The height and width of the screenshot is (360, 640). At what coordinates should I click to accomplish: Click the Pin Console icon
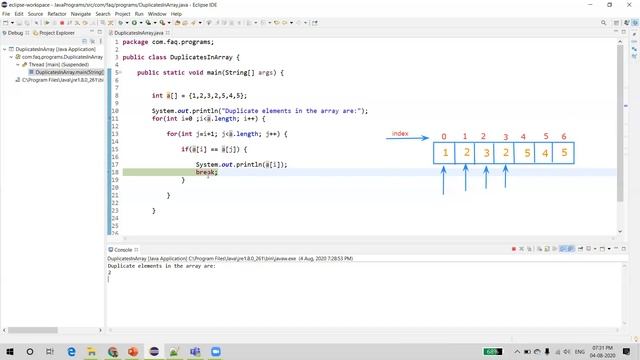580,249
